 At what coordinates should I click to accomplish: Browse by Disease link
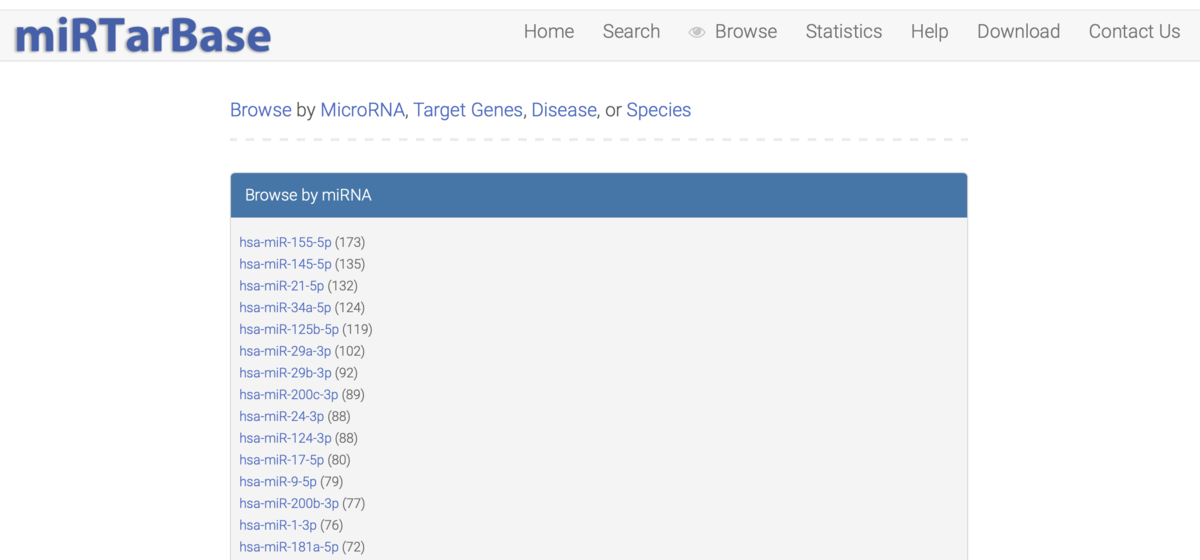(564, 110)
